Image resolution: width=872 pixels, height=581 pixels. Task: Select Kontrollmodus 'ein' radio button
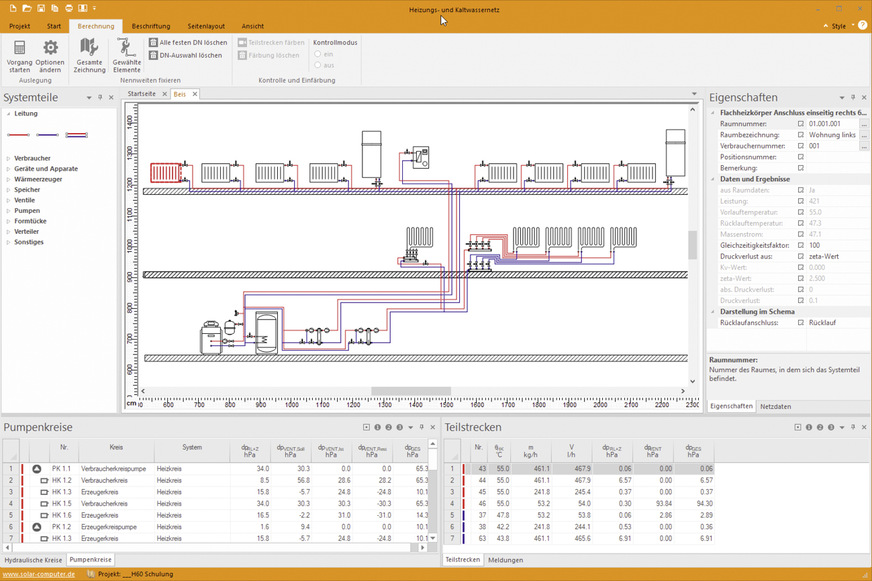pyautogui.click(x=318, y=54)
